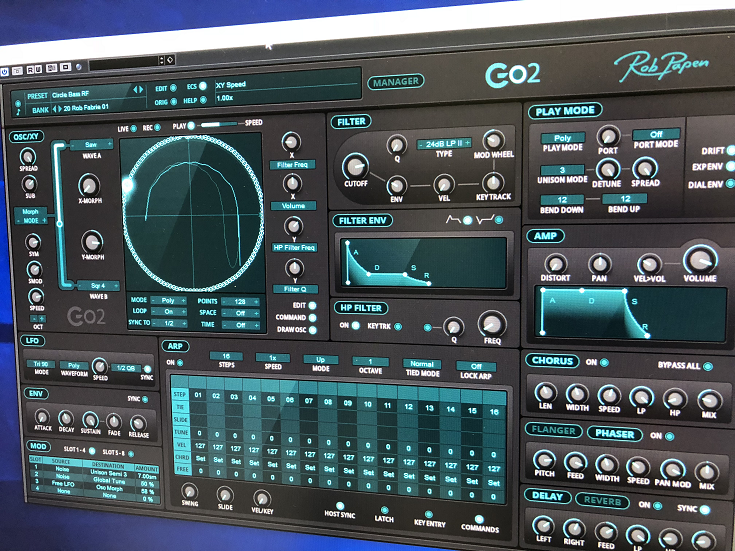Click the VEL>VOL knob

(x=649, y=264)
